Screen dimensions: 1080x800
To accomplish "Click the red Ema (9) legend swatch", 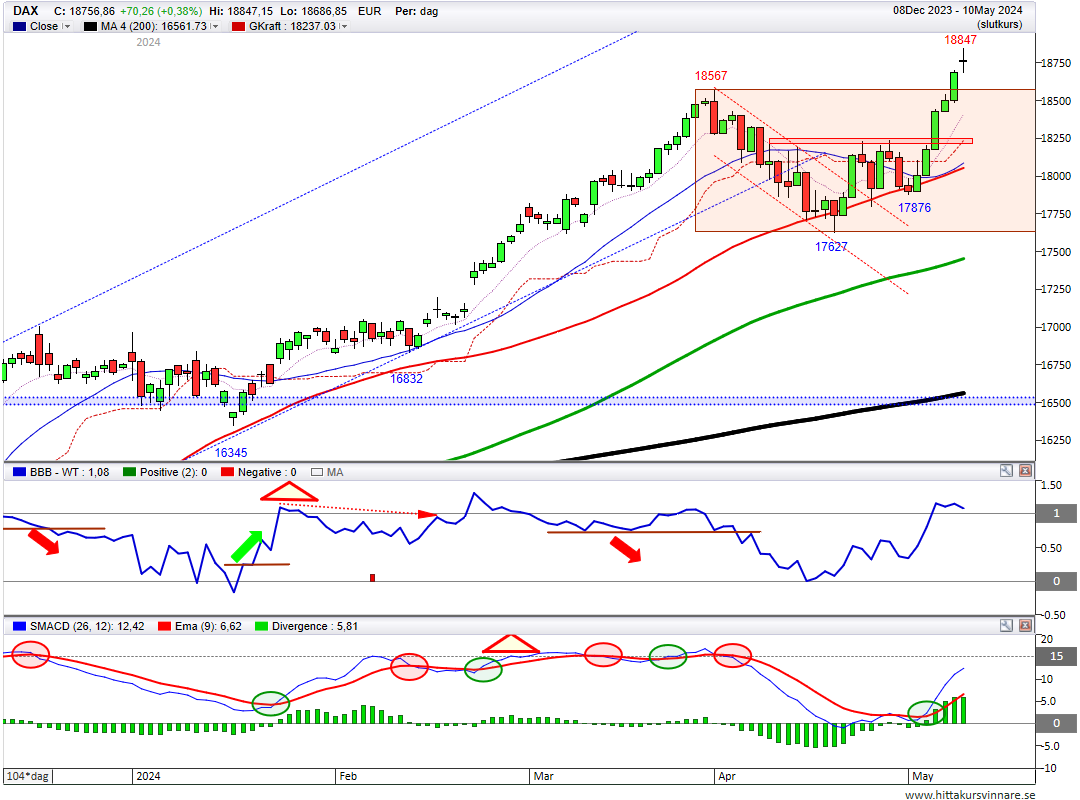I will 165,626.
